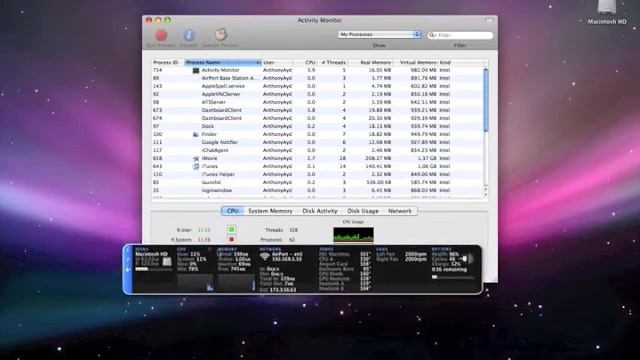
Task: Open the Macintosh HD desktop drive icon
Action: (607, 7)
